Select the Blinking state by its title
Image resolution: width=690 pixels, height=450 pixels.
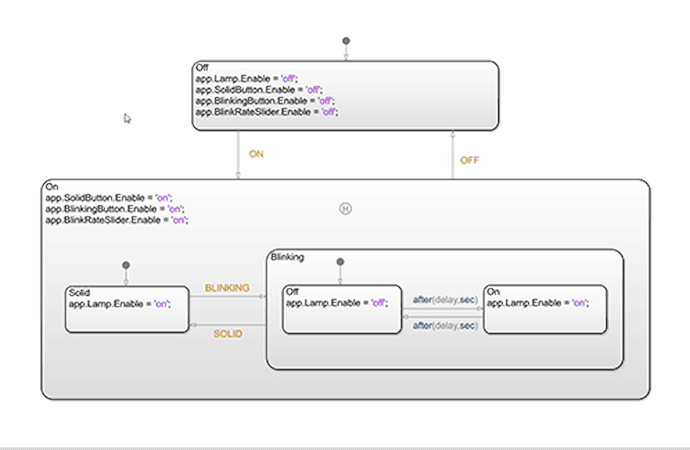tap(288, 257)
